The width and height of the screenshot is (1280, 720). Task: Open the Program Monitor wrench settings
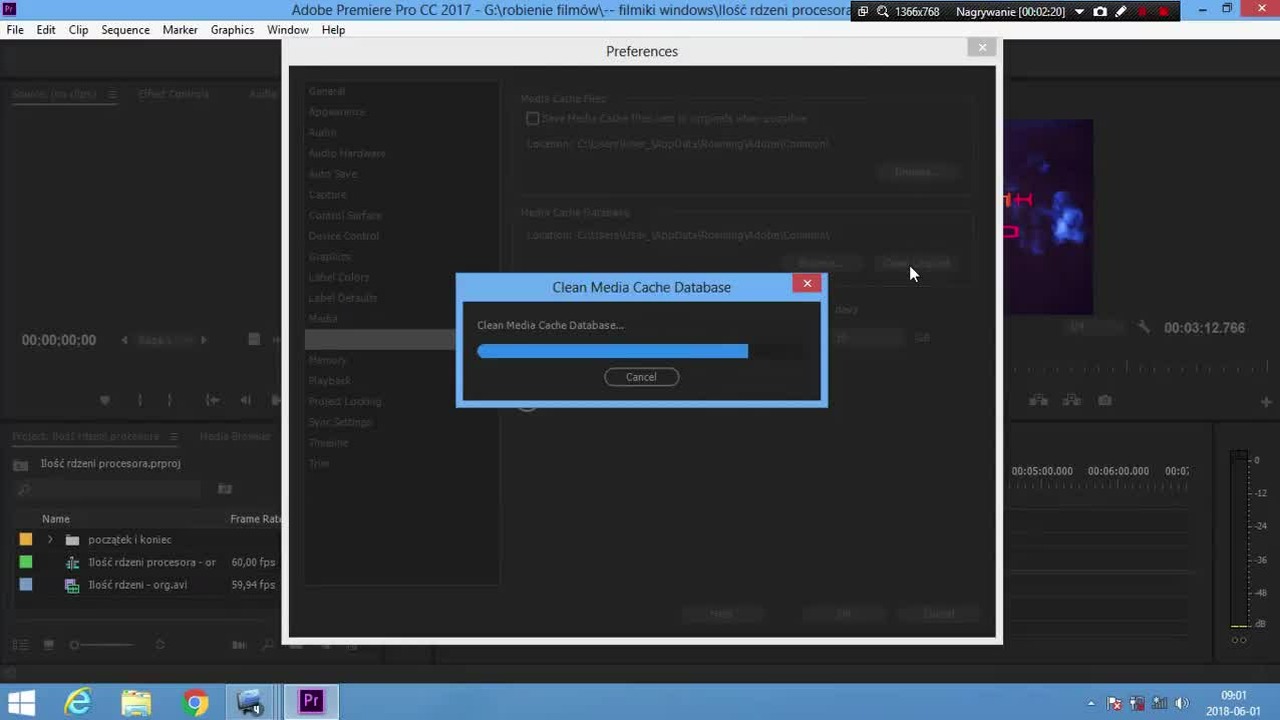1144,327
